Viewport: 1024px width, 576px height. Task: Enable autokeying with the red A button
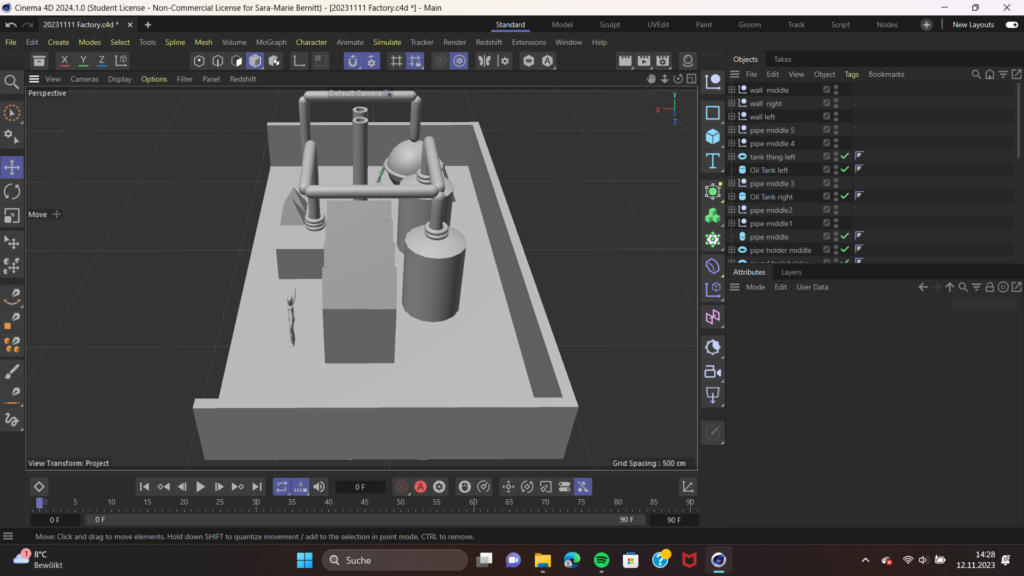click(421, 487)
